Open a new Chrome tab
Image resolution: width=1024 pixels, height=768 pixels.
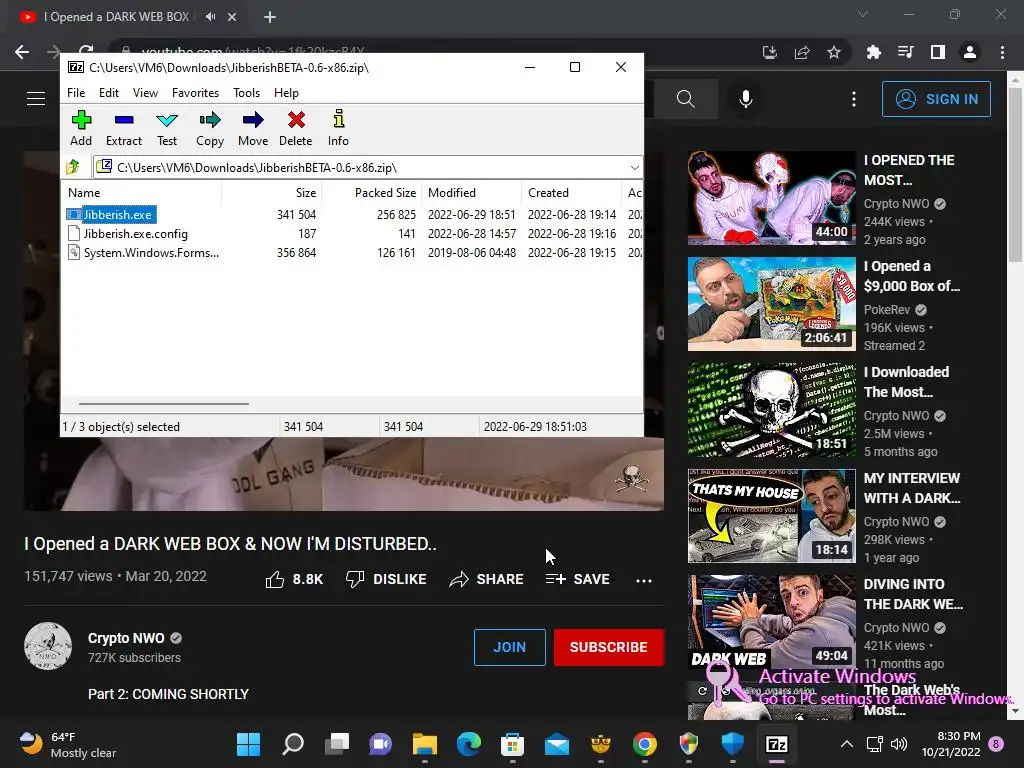[270, 17]
